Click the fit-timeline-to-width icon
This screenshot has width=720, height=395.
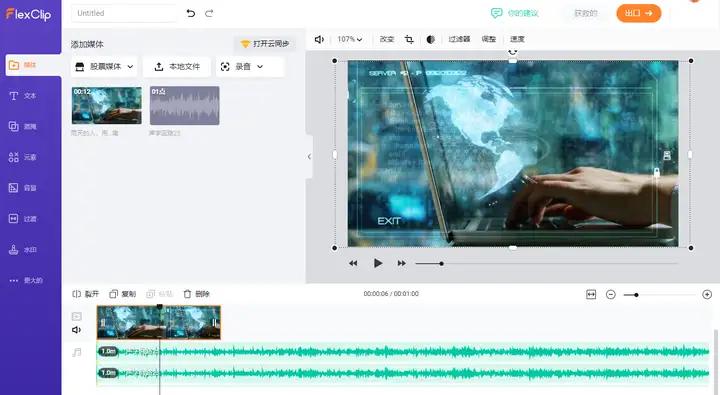(591, 294)
